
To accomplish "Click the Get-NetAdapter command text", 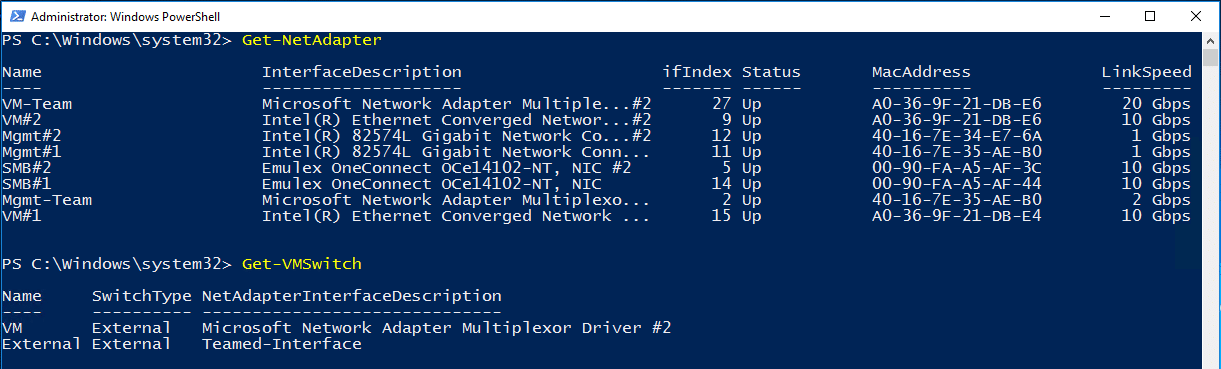I will point(312,40).
